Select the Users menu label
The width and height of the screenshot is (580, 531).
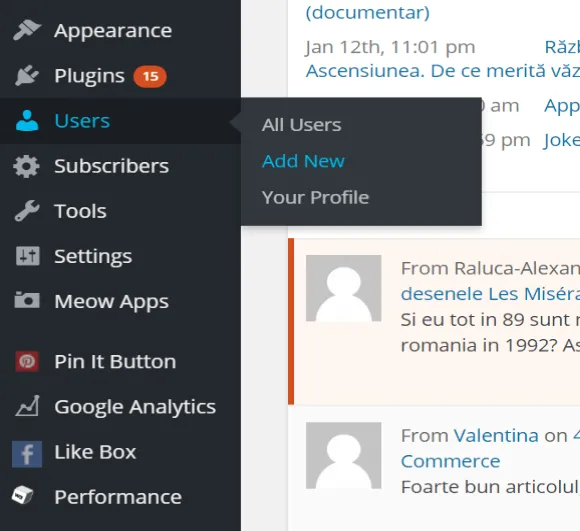tap(82, 121)
